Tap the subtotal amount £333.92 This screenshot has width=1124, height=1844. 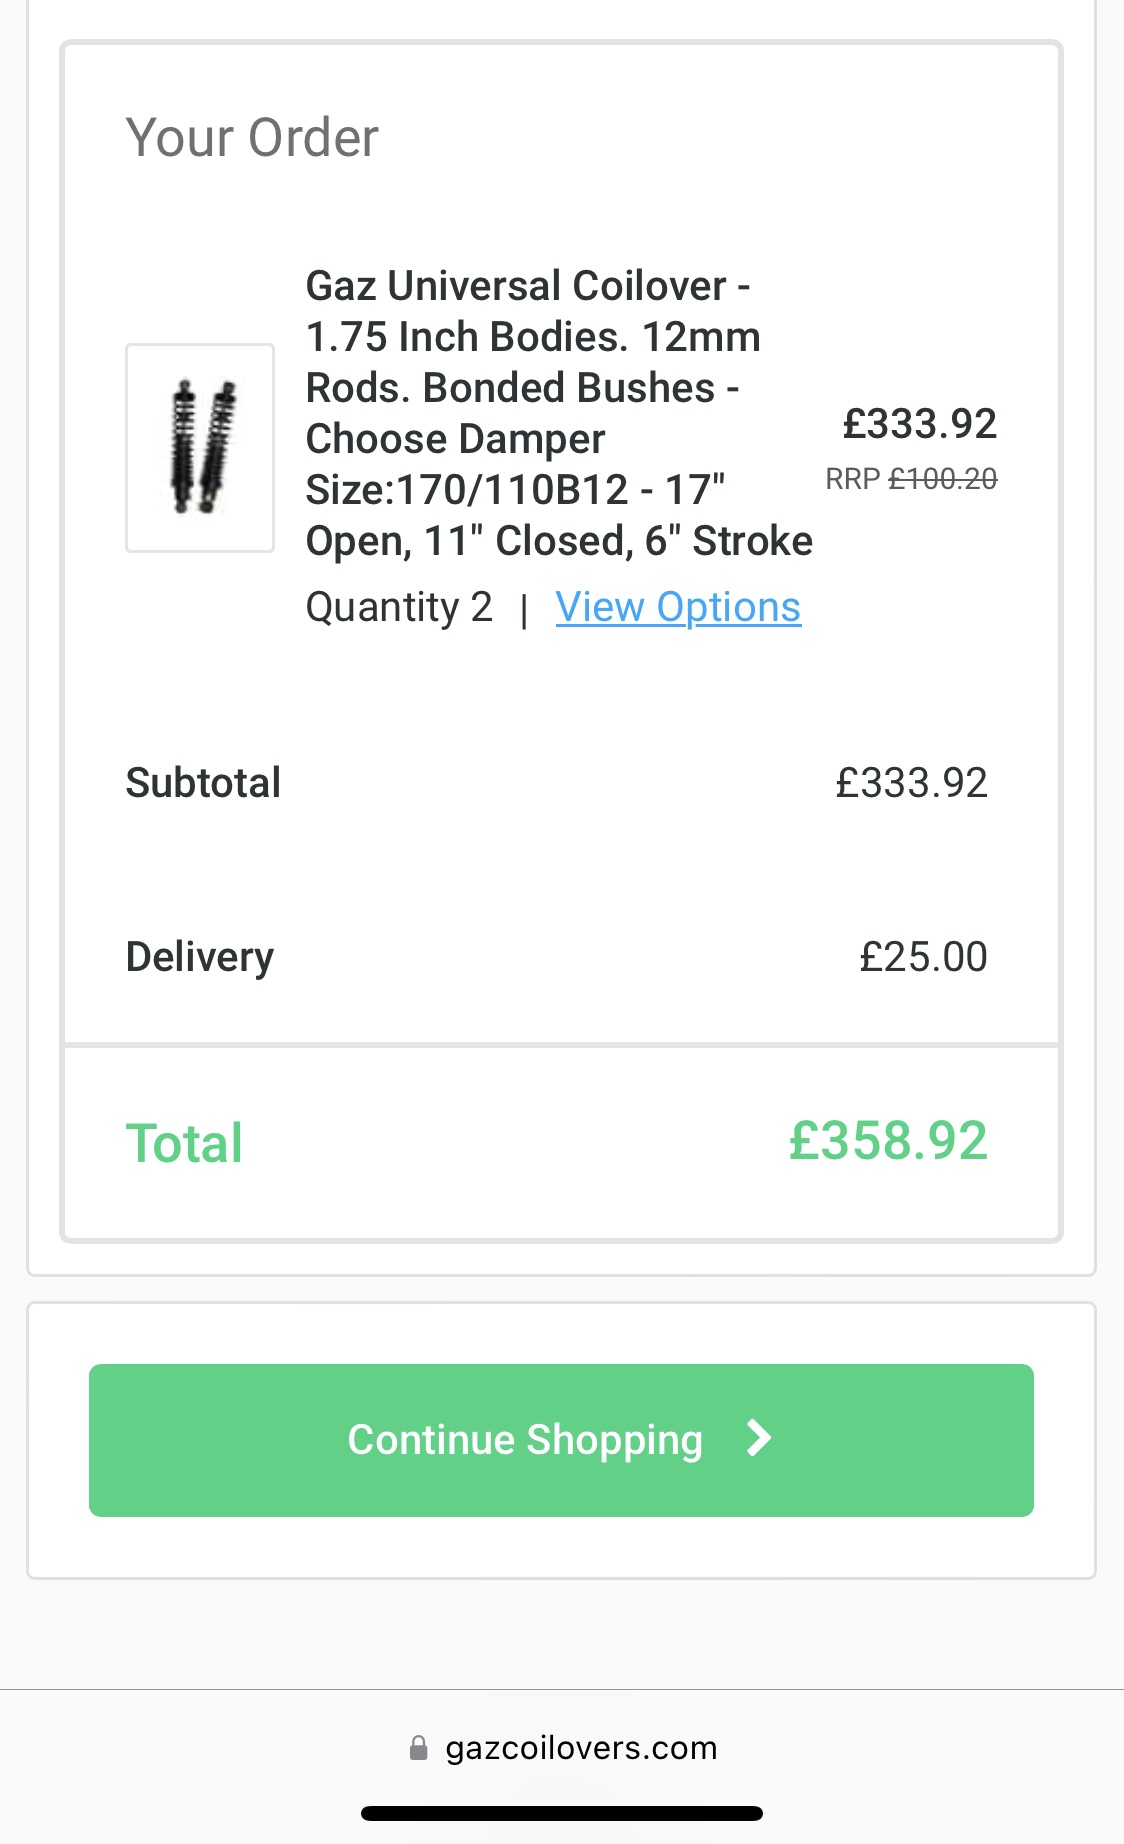point(911,783)
